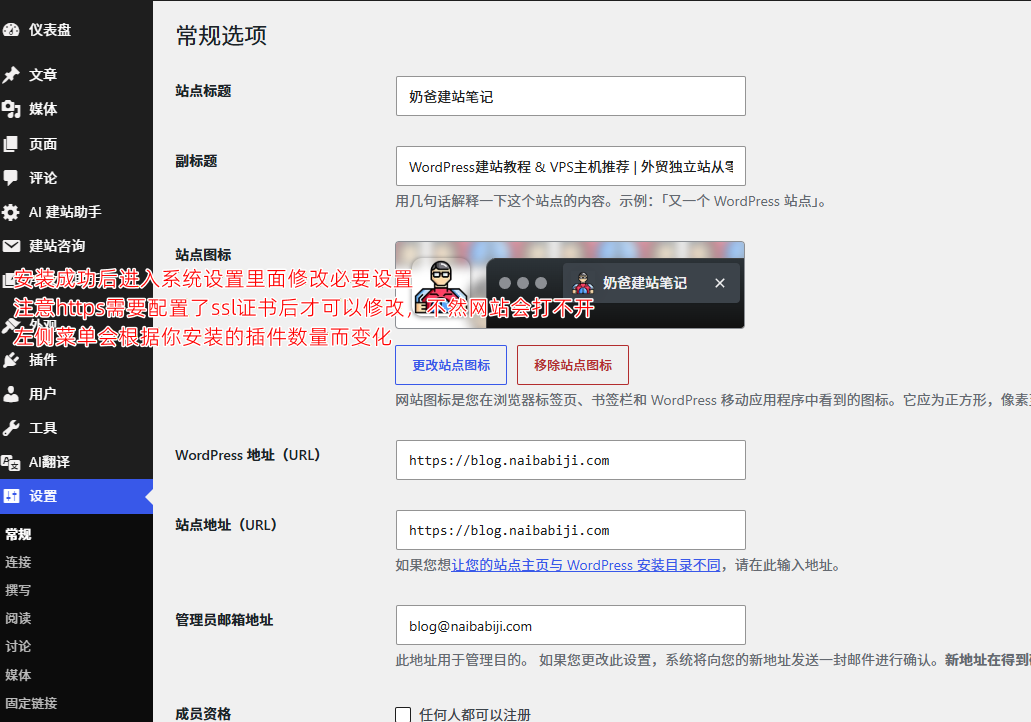Open 媒体 menu in main sidebar
This screenshot has width=1031, height=722.
click(x=43, y=109)
